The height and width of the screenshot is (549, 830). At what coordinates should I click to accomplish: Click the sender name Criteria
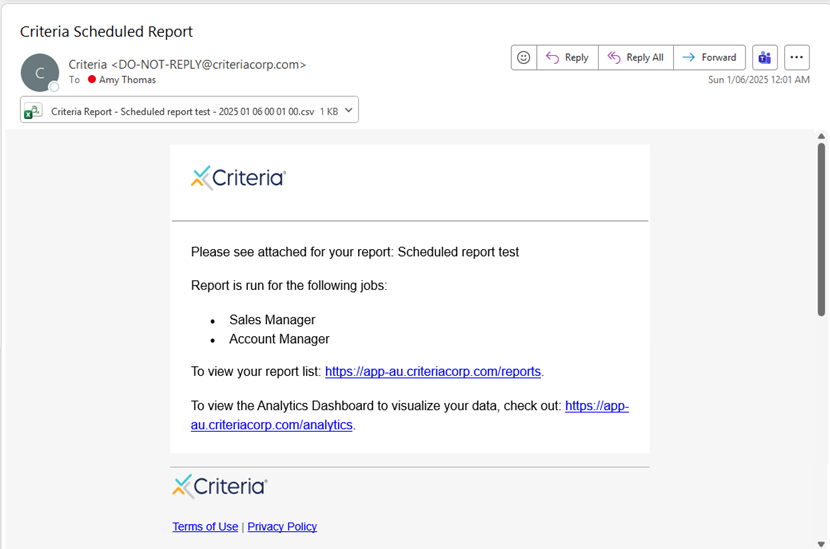pos(87,64)
